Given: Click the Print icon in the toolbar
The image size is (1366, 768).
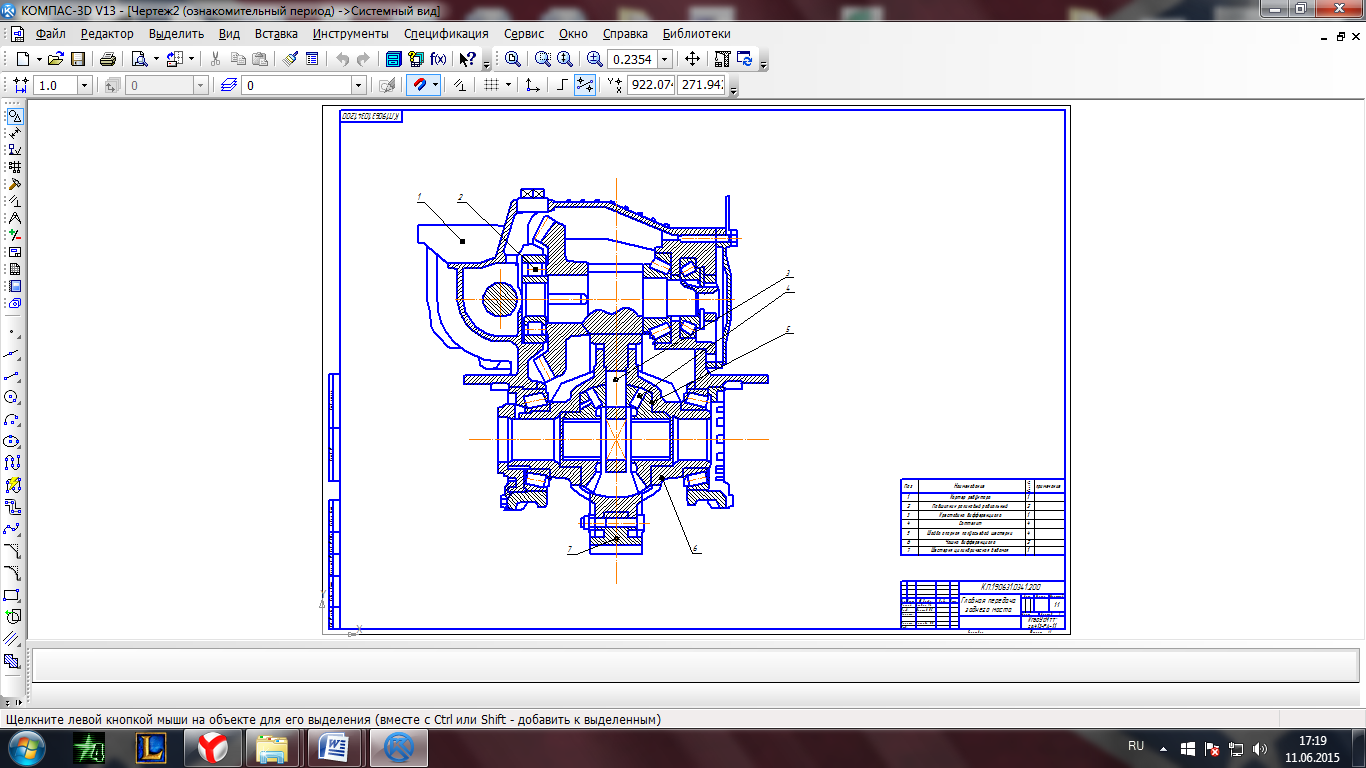Looking at the screenshot, I should click(x=108, y=59).
